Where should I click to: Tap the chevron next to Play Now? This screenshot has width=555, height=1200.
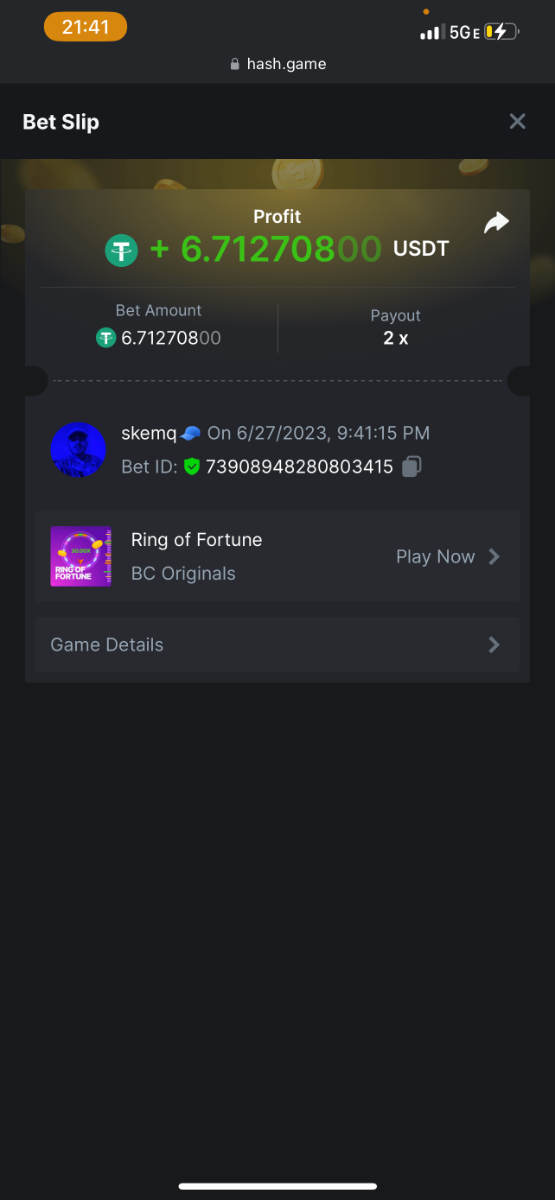click(x=494, y=557)
